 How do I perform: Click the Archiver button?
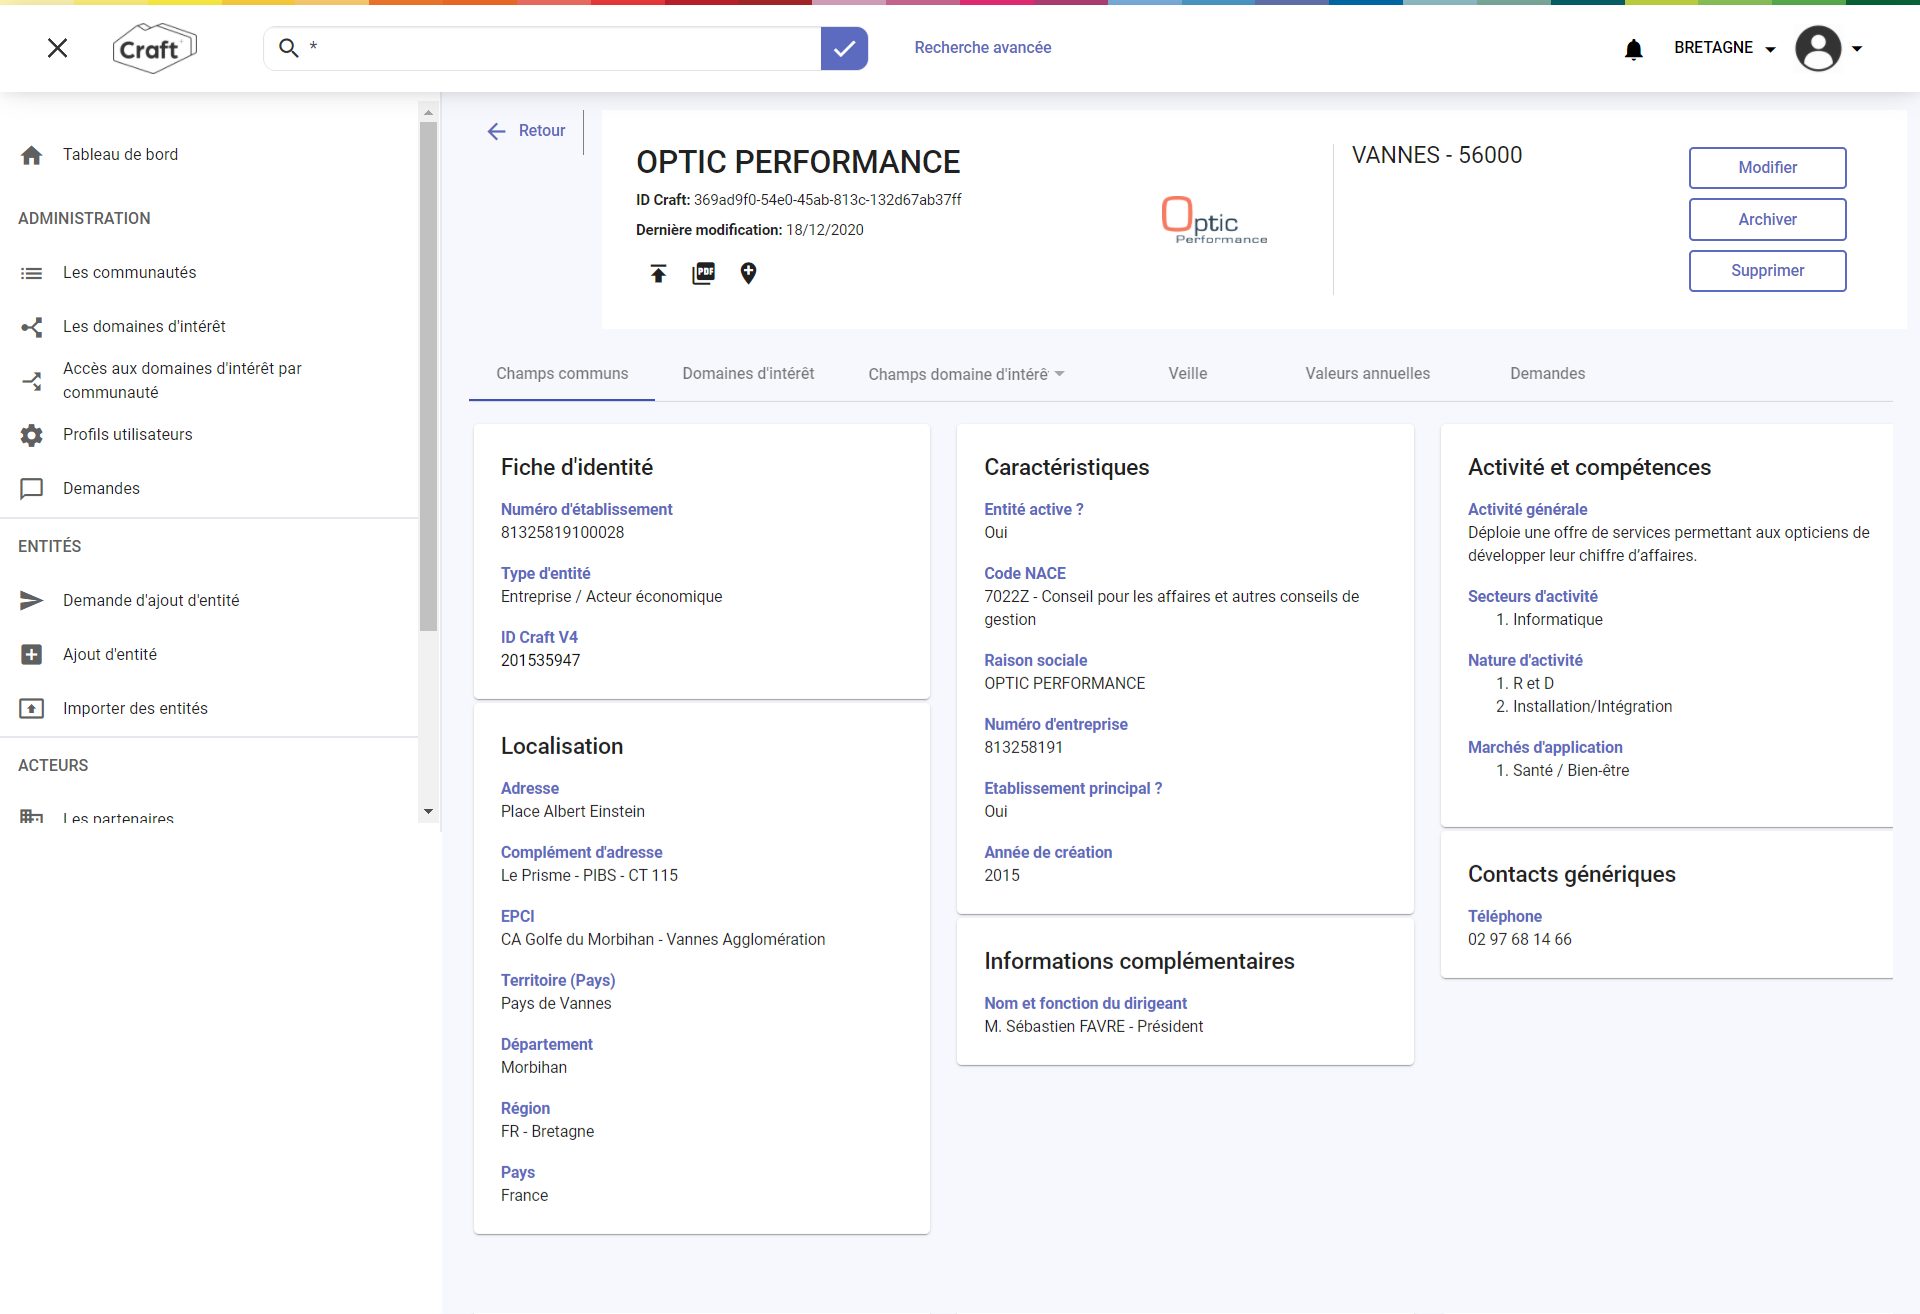[x=1767, y=220]
